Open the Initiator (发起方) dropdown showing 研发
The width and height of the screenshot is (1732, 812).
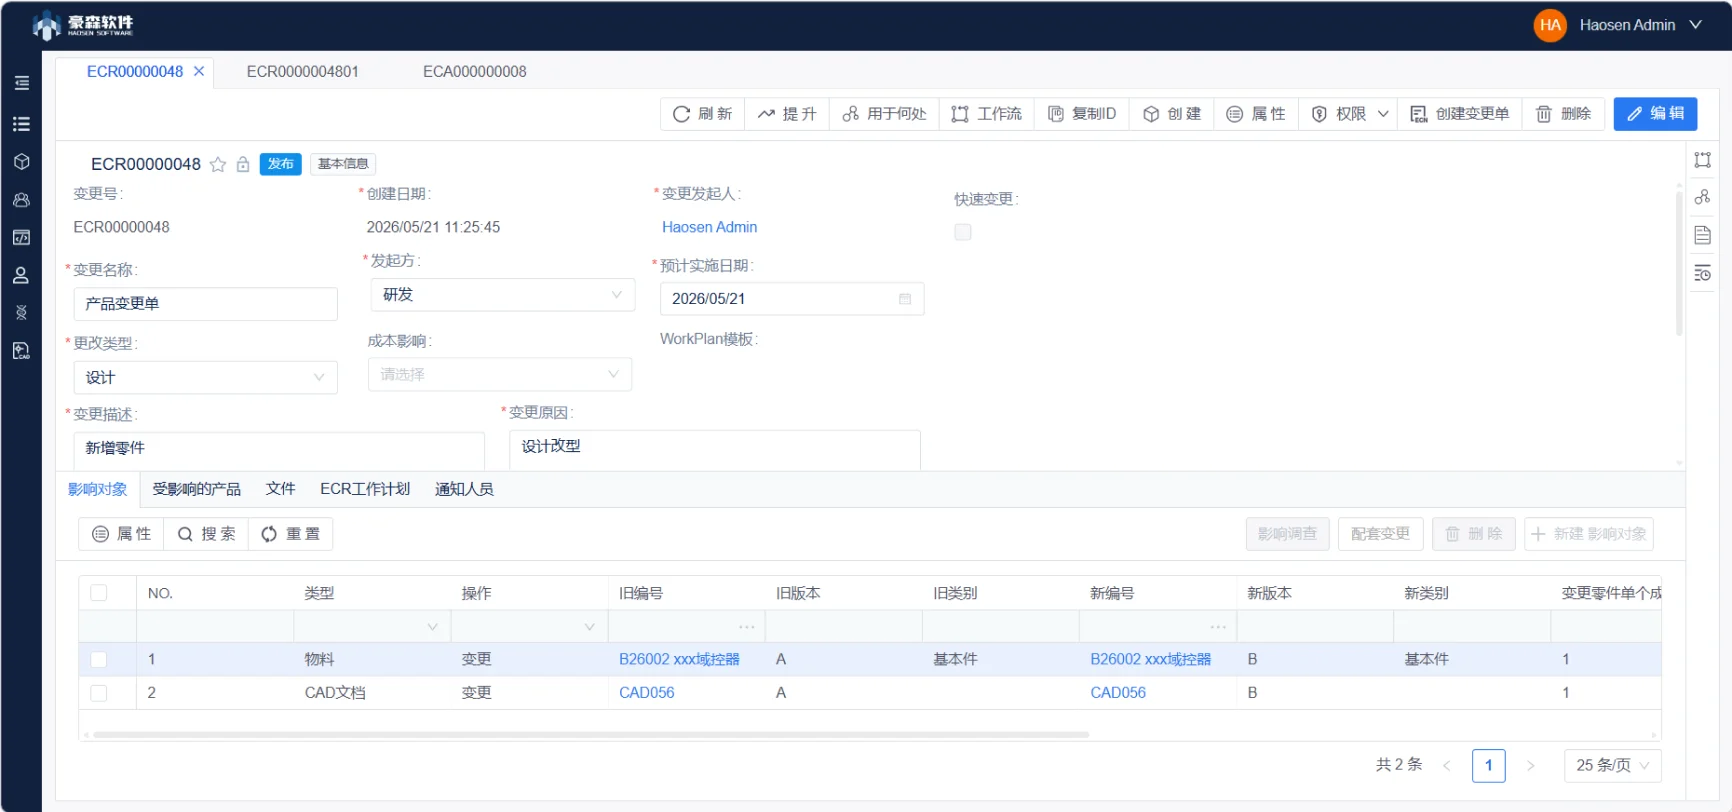click(x=503, y=295)
